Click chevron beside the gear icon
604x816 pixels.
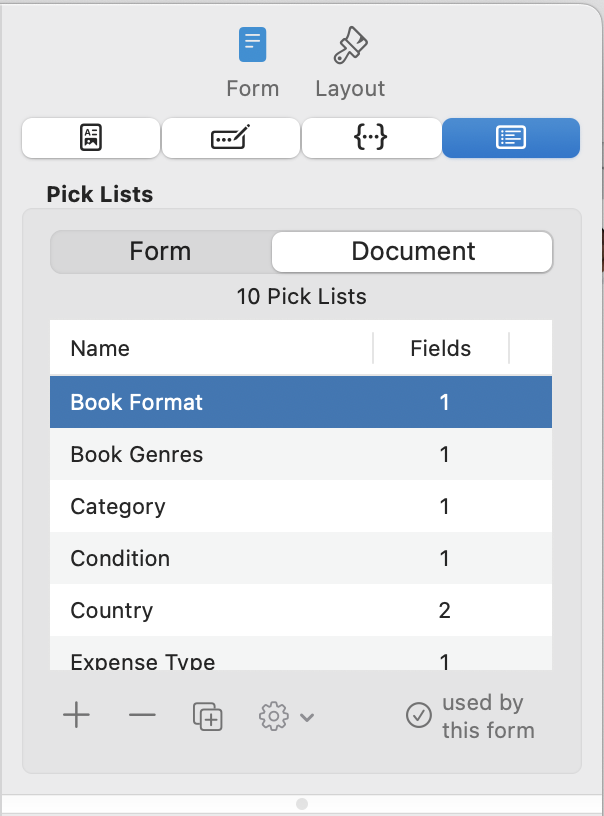pyautogui.click(x=307, y=717)
